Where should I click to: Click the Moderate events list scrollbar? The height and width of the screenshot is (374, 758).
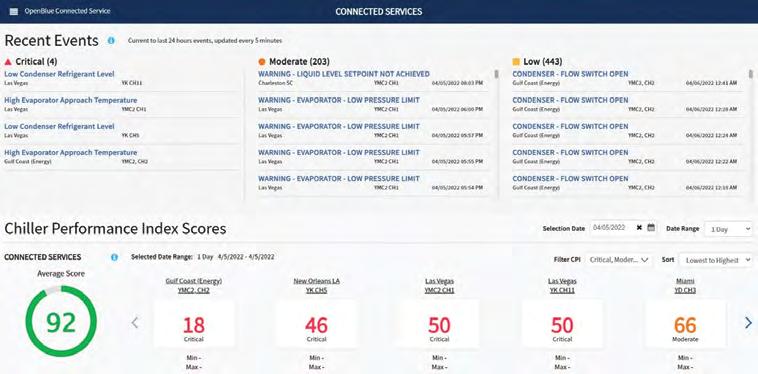click(496, 74)
